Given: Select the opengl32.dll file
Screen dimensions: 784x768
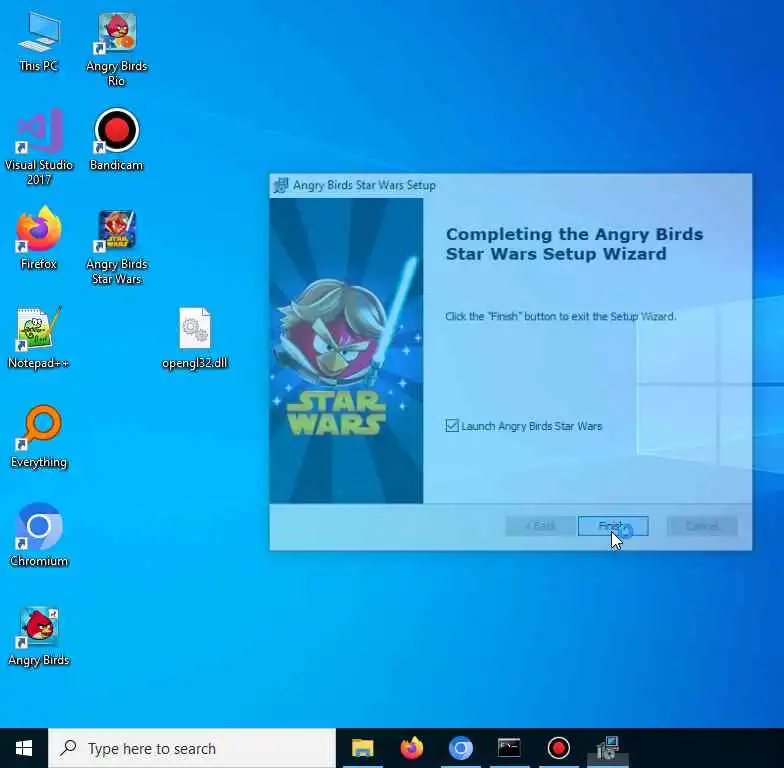Looking at the screenshot, I should point(195,338).
